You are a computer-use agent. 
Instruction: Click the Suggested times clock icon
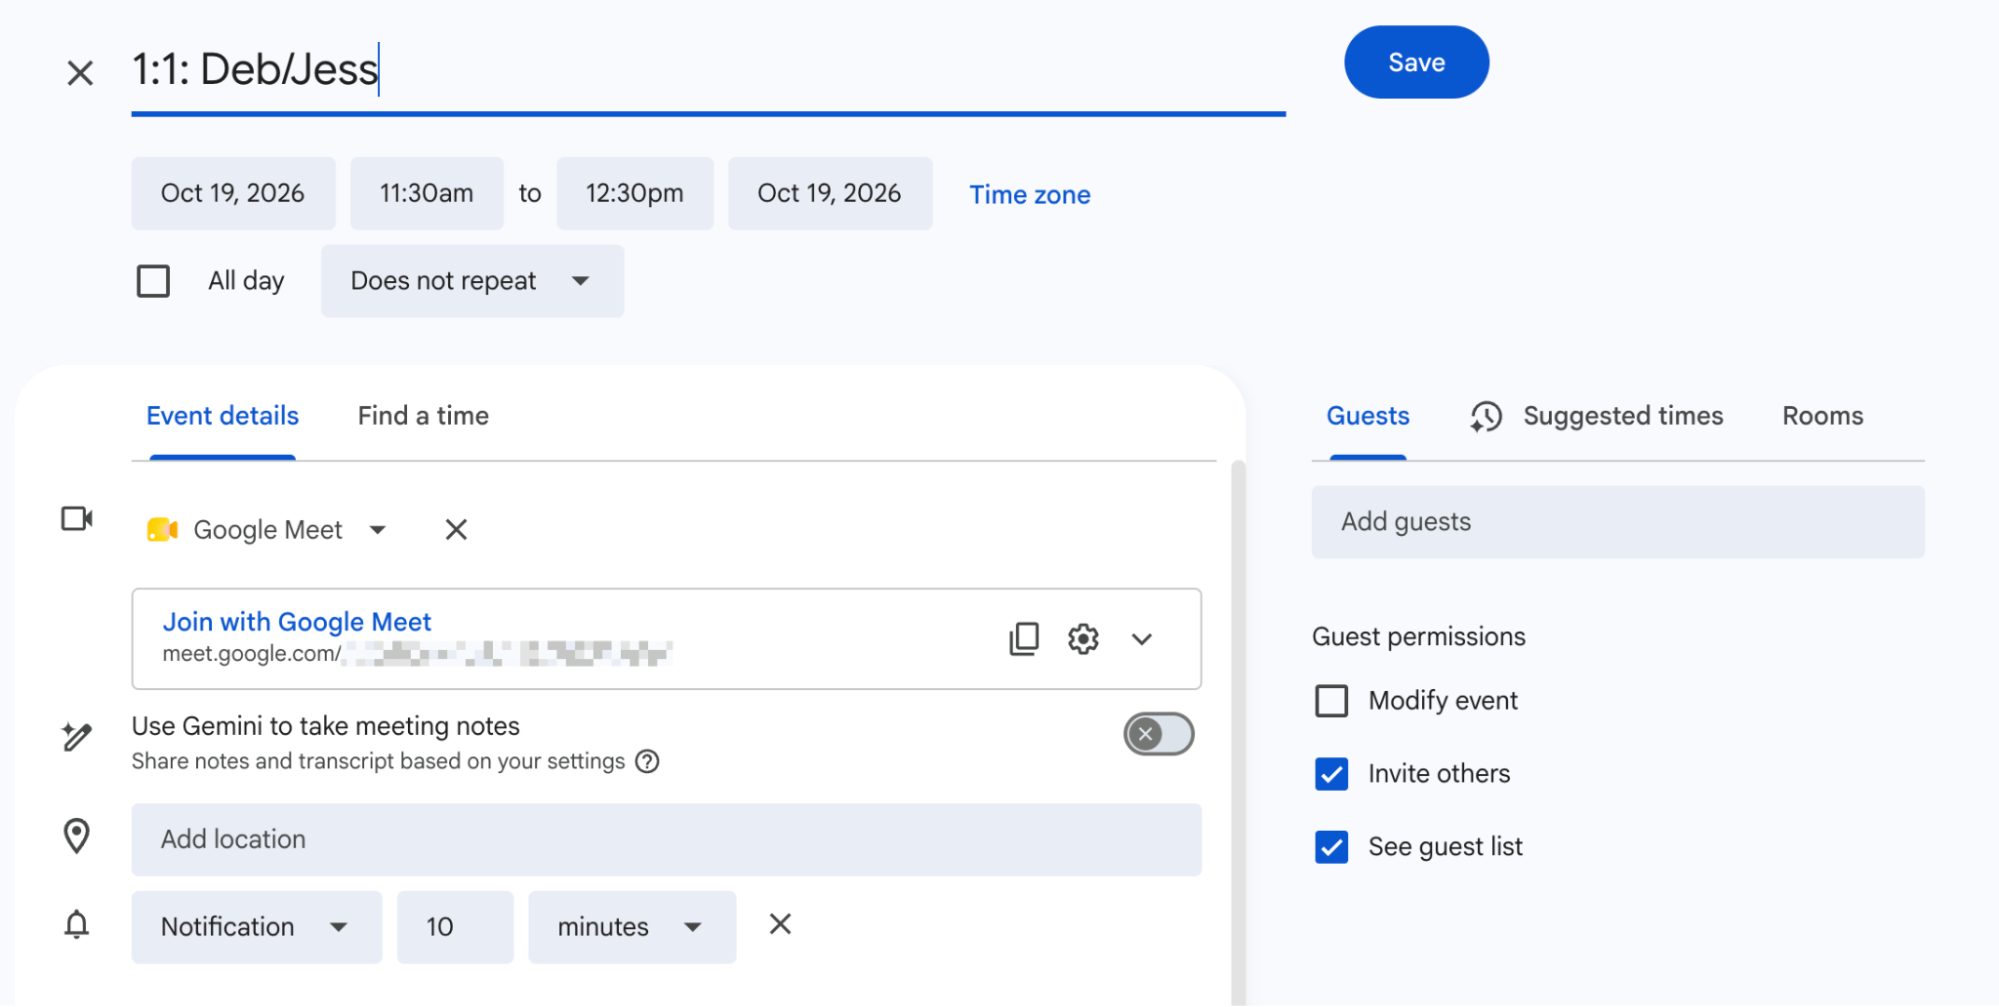click(x=1486, y=417)
